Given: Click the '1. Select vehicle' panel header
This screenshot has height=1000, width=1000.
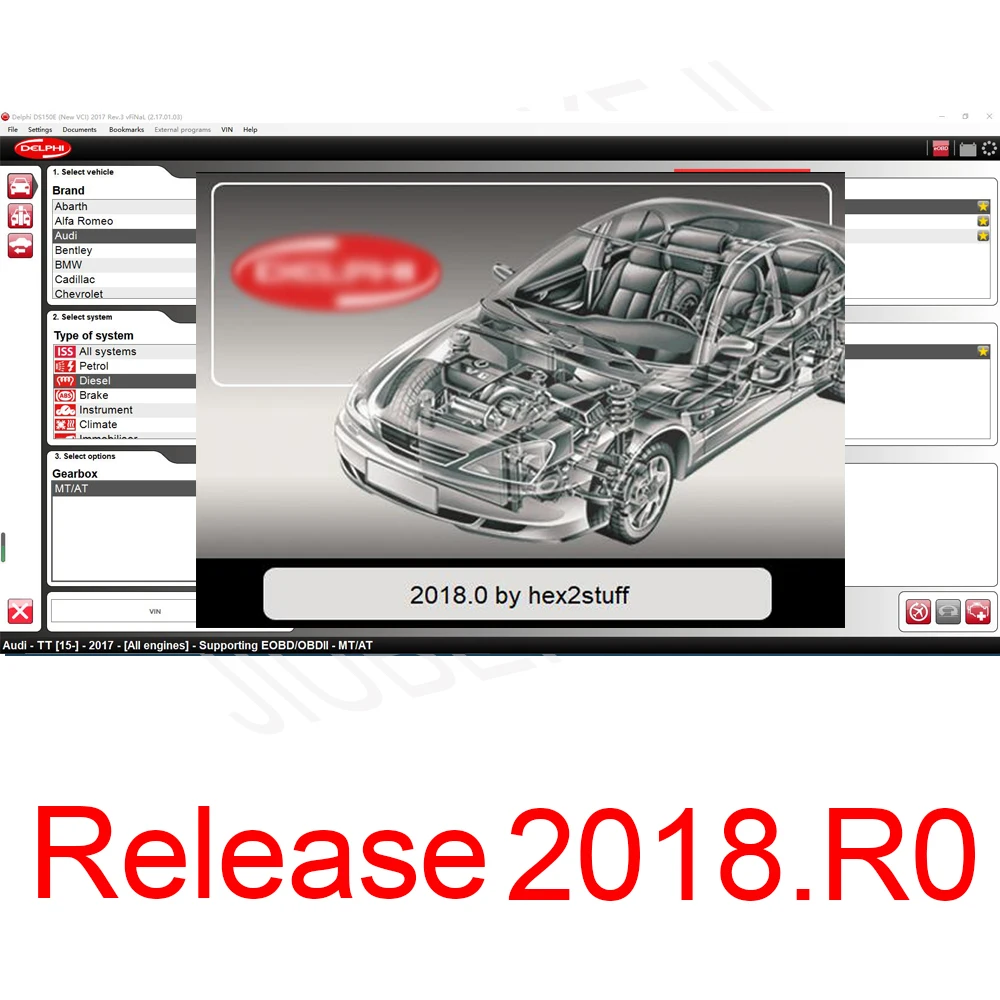Looking at the screenshot, I should pos(83,172).
